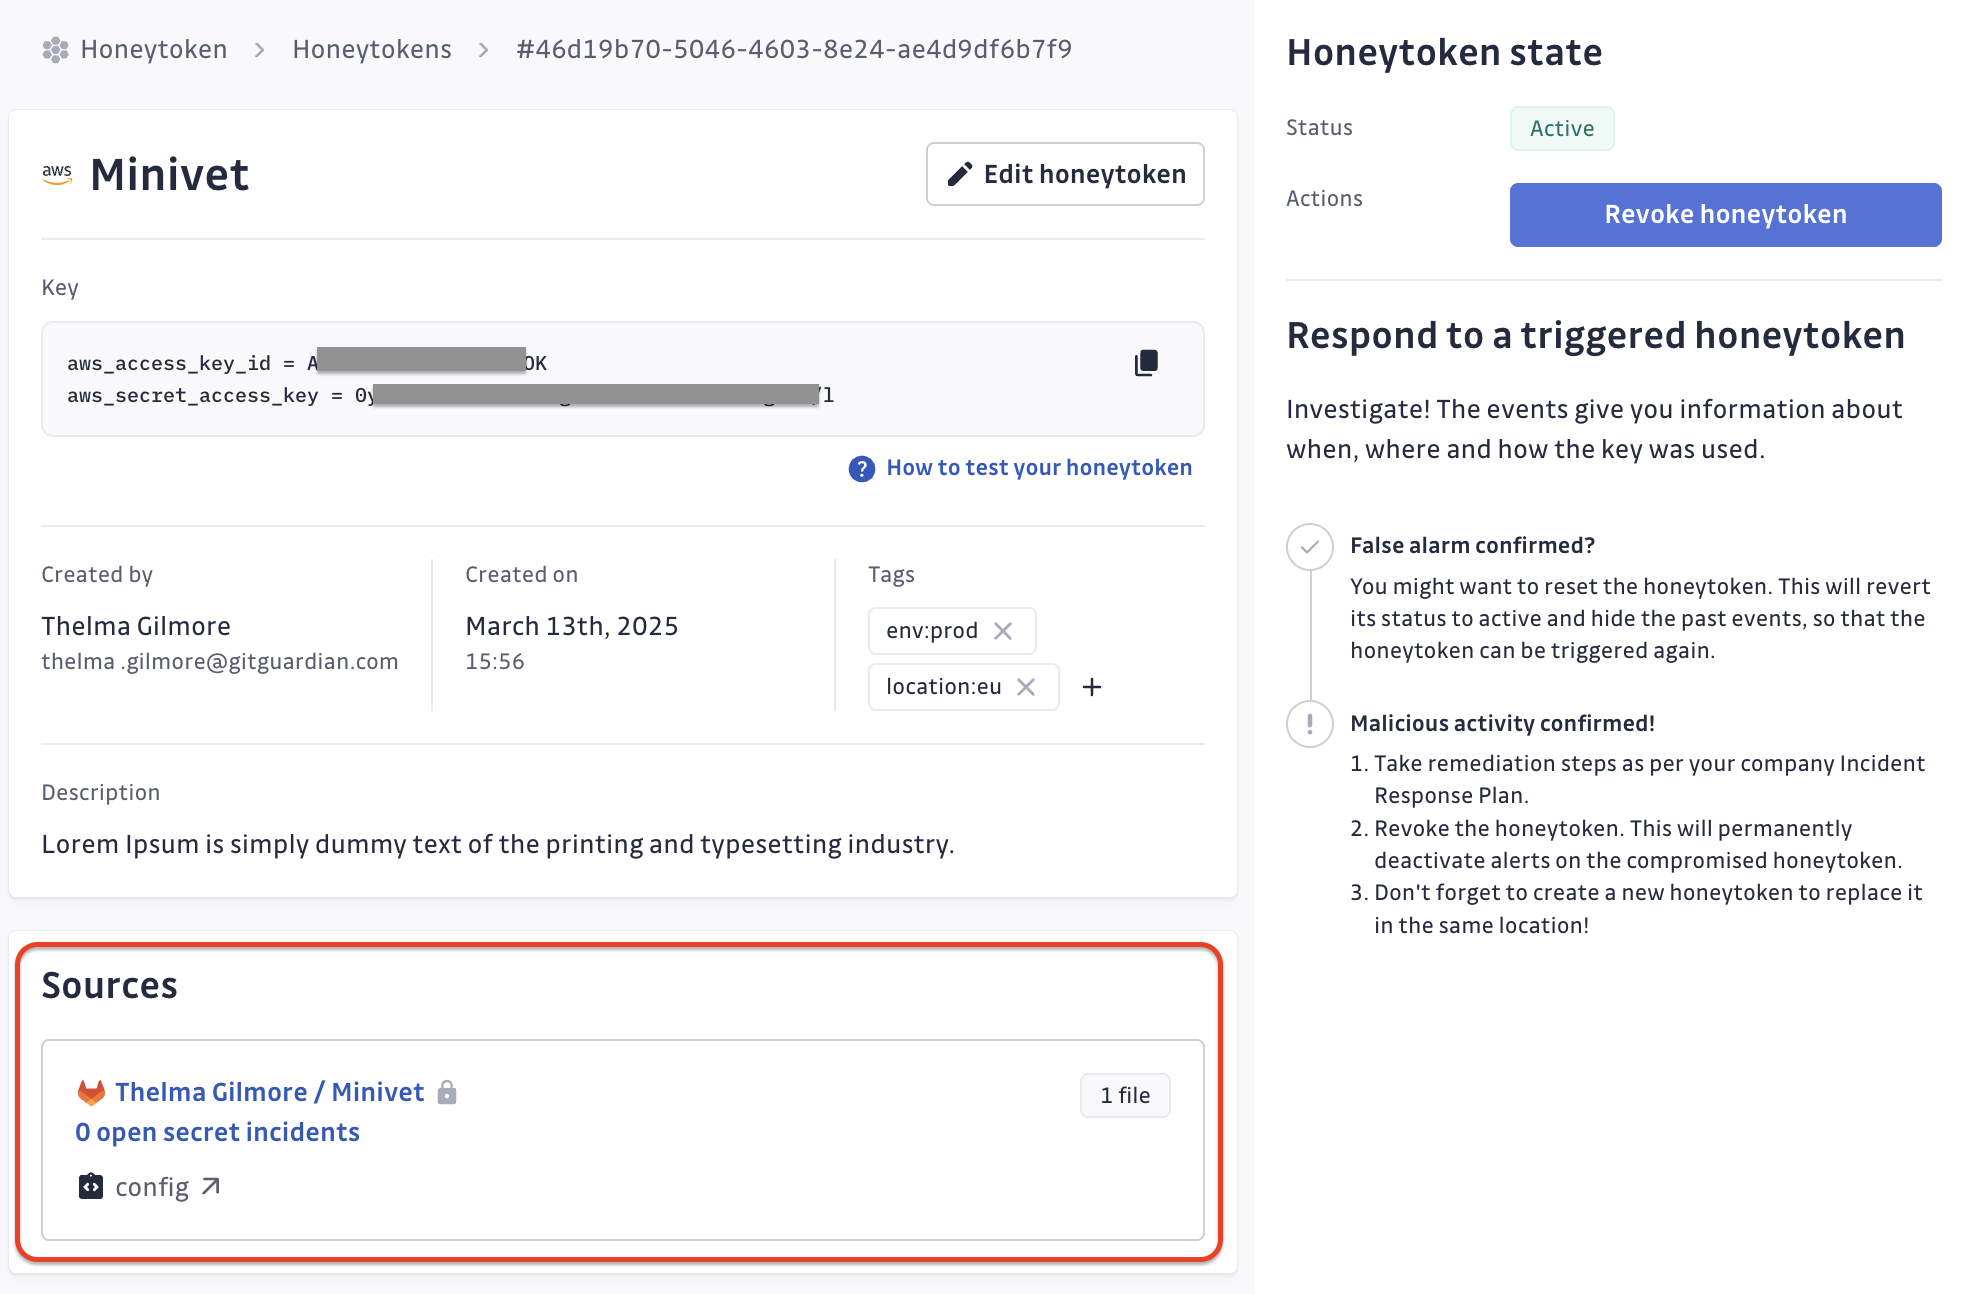Click the Malicious activity confirmed! heading
The image size is (1966, 1294).
coord(1502,723)
